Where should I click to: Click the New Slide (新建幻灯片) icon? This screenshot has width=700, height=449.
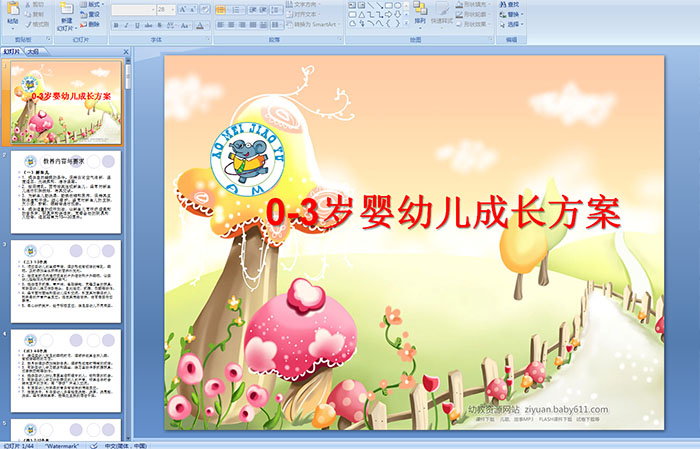(x=67, y=9)
